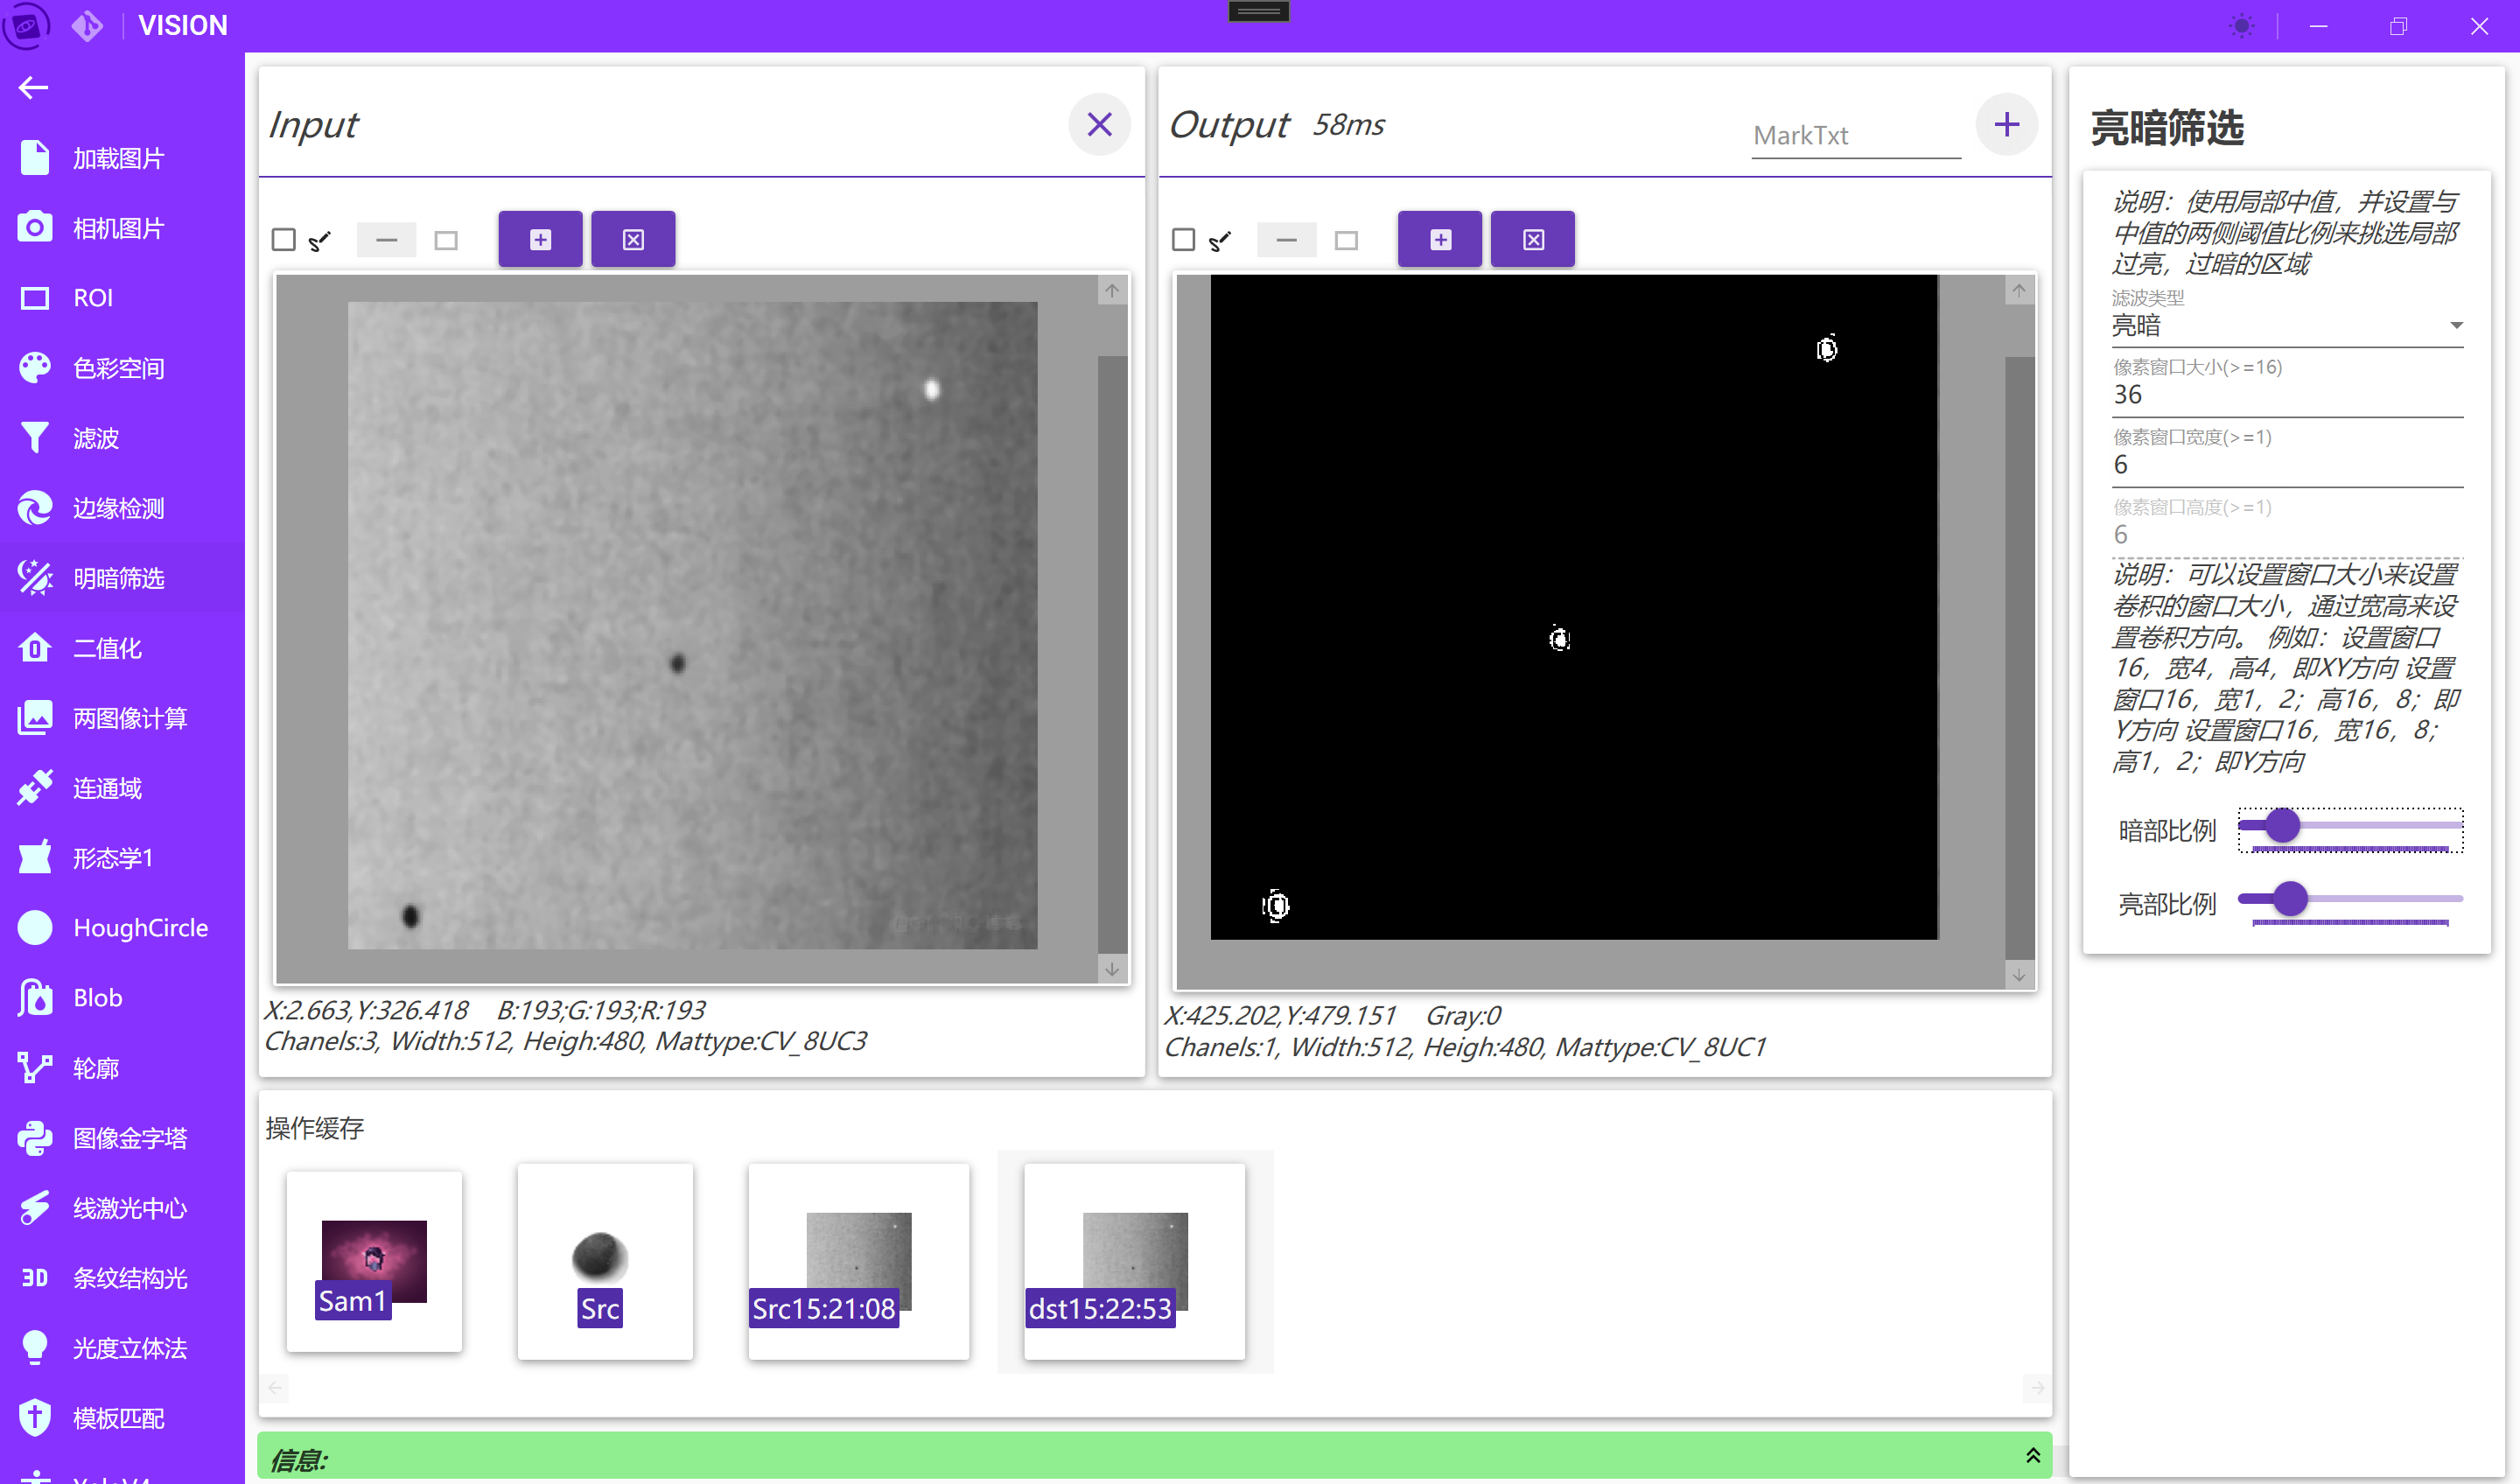2520x1484 pixels.
Task: Open the 二值化 sidebar menu item
Action: point(108,648)
